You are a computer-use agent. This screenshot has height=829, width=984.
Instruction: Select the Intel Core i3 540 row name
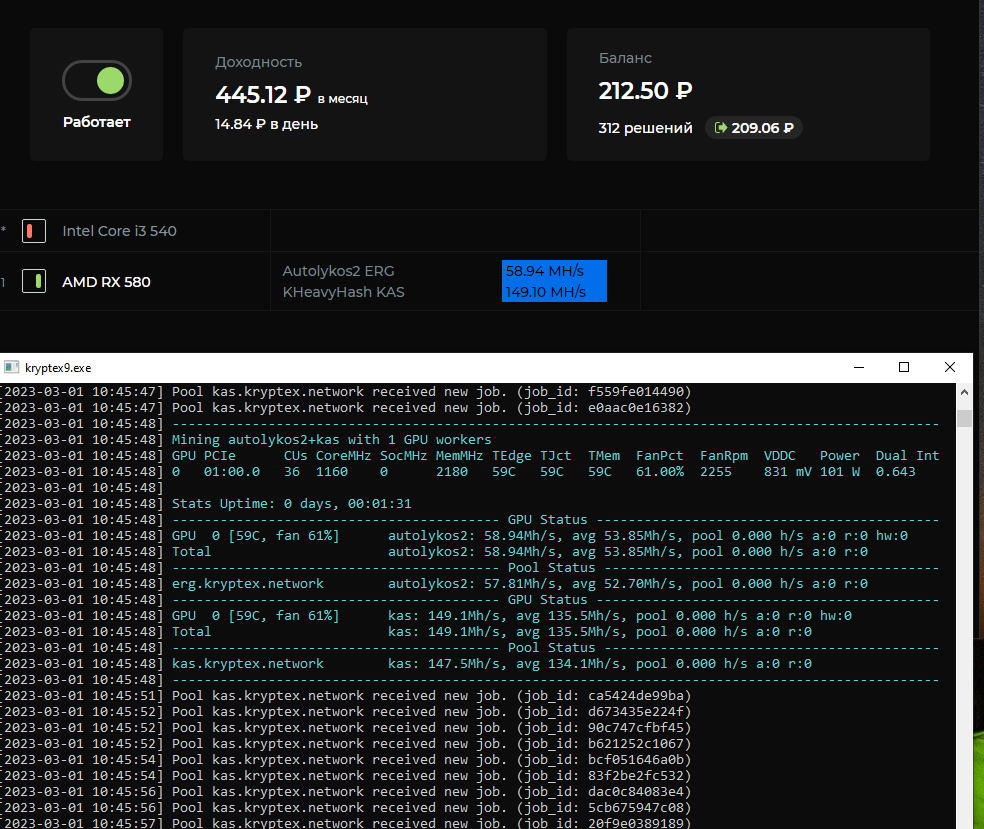point(119,231)
